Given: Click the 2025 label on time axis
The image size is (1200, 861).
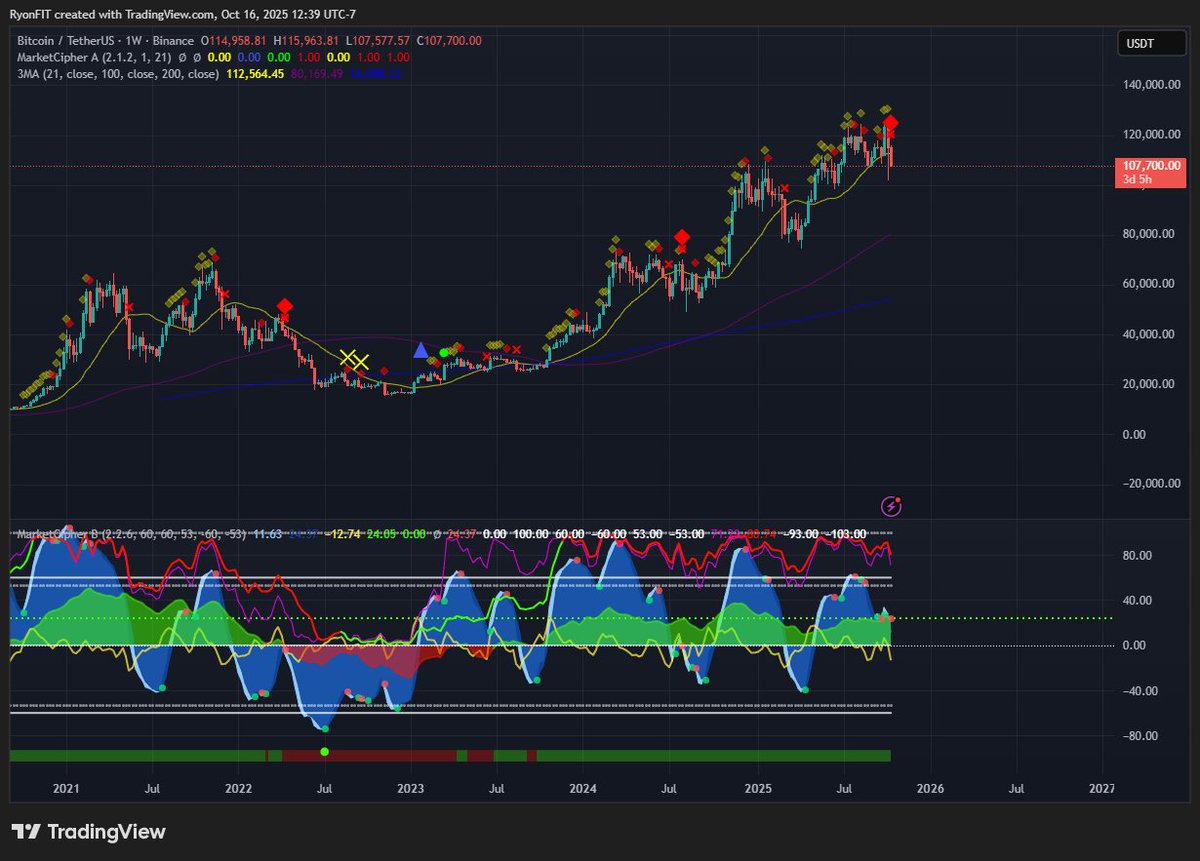Looking at the screenshot, I should tap(758, 789).
